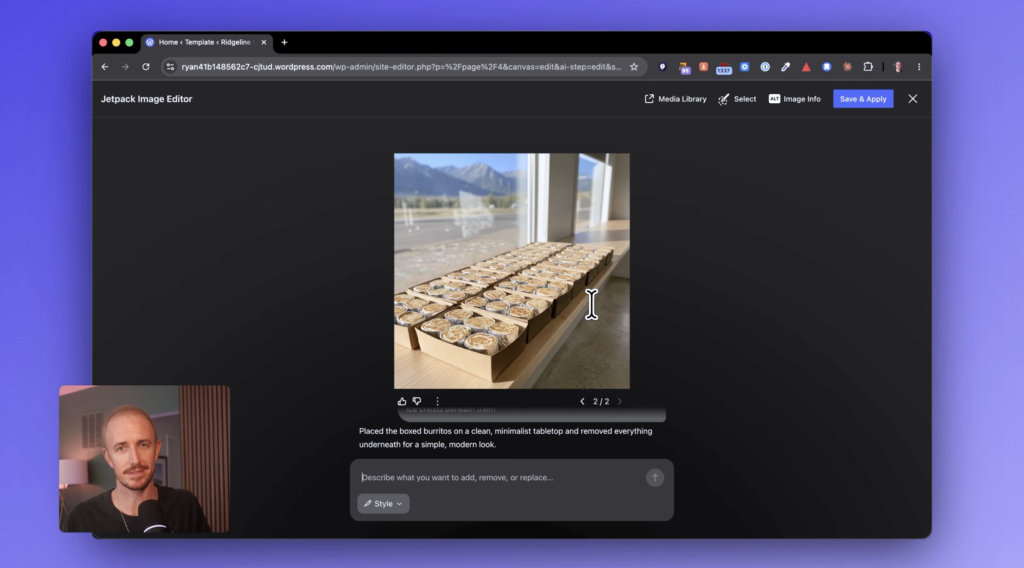Viewport: 1024px width, 568px height.
Task: Reload the current page
Action: click(146, 67)
